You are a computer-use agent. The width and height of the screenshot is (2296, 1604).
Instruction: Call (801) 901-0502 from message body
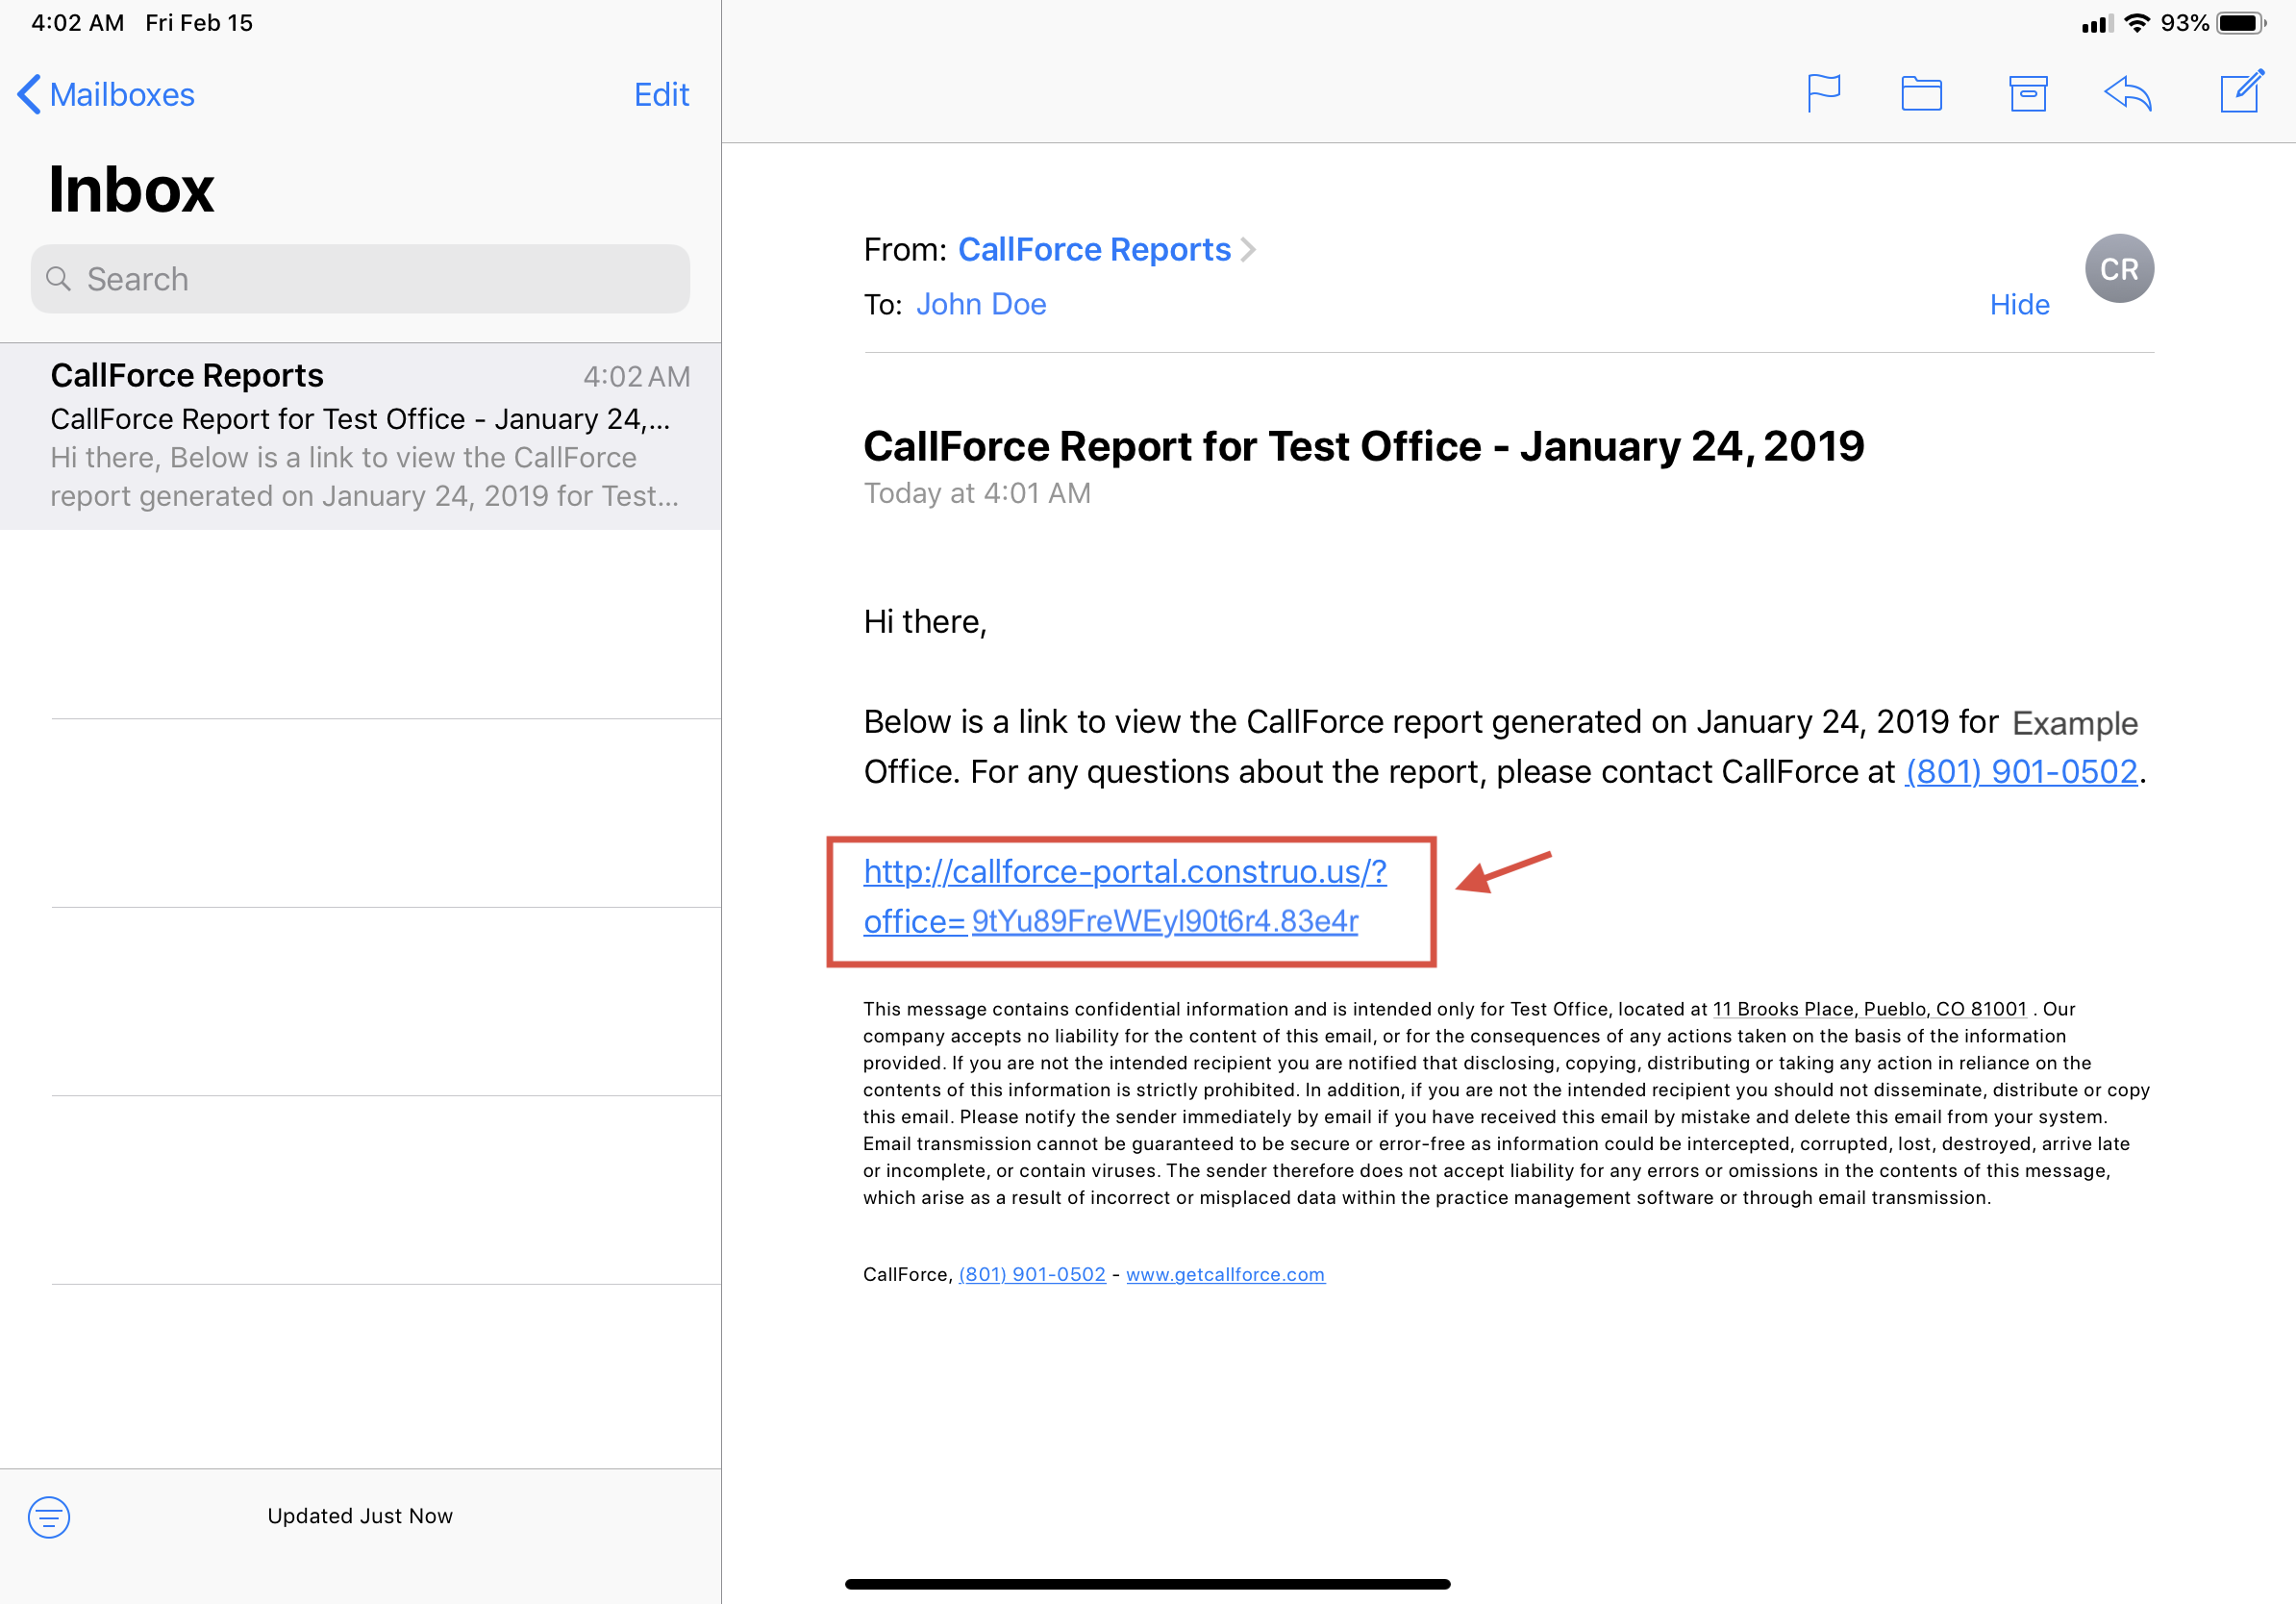coord(2021,771)
